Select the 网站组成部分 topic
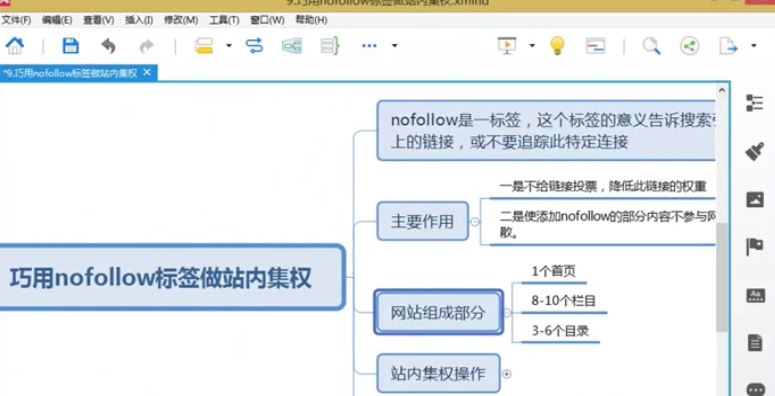775x396 pixels. (438, 312)
